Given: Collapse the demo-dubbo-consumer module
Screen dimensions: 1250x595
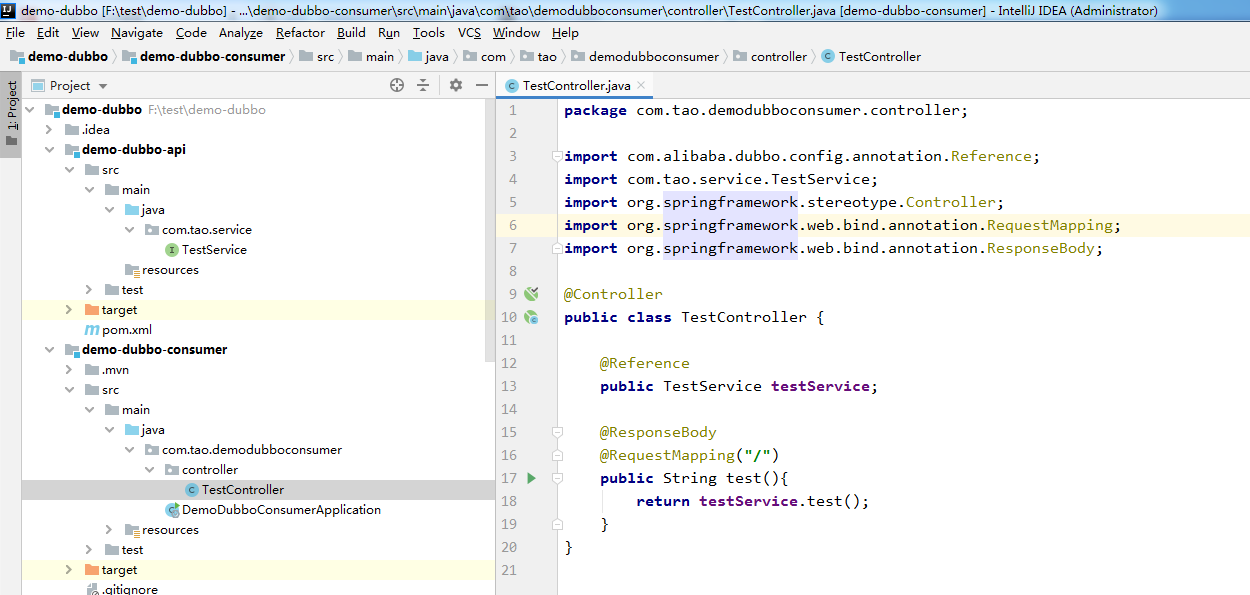Looking at the screenshot, I should coord(49,350).
